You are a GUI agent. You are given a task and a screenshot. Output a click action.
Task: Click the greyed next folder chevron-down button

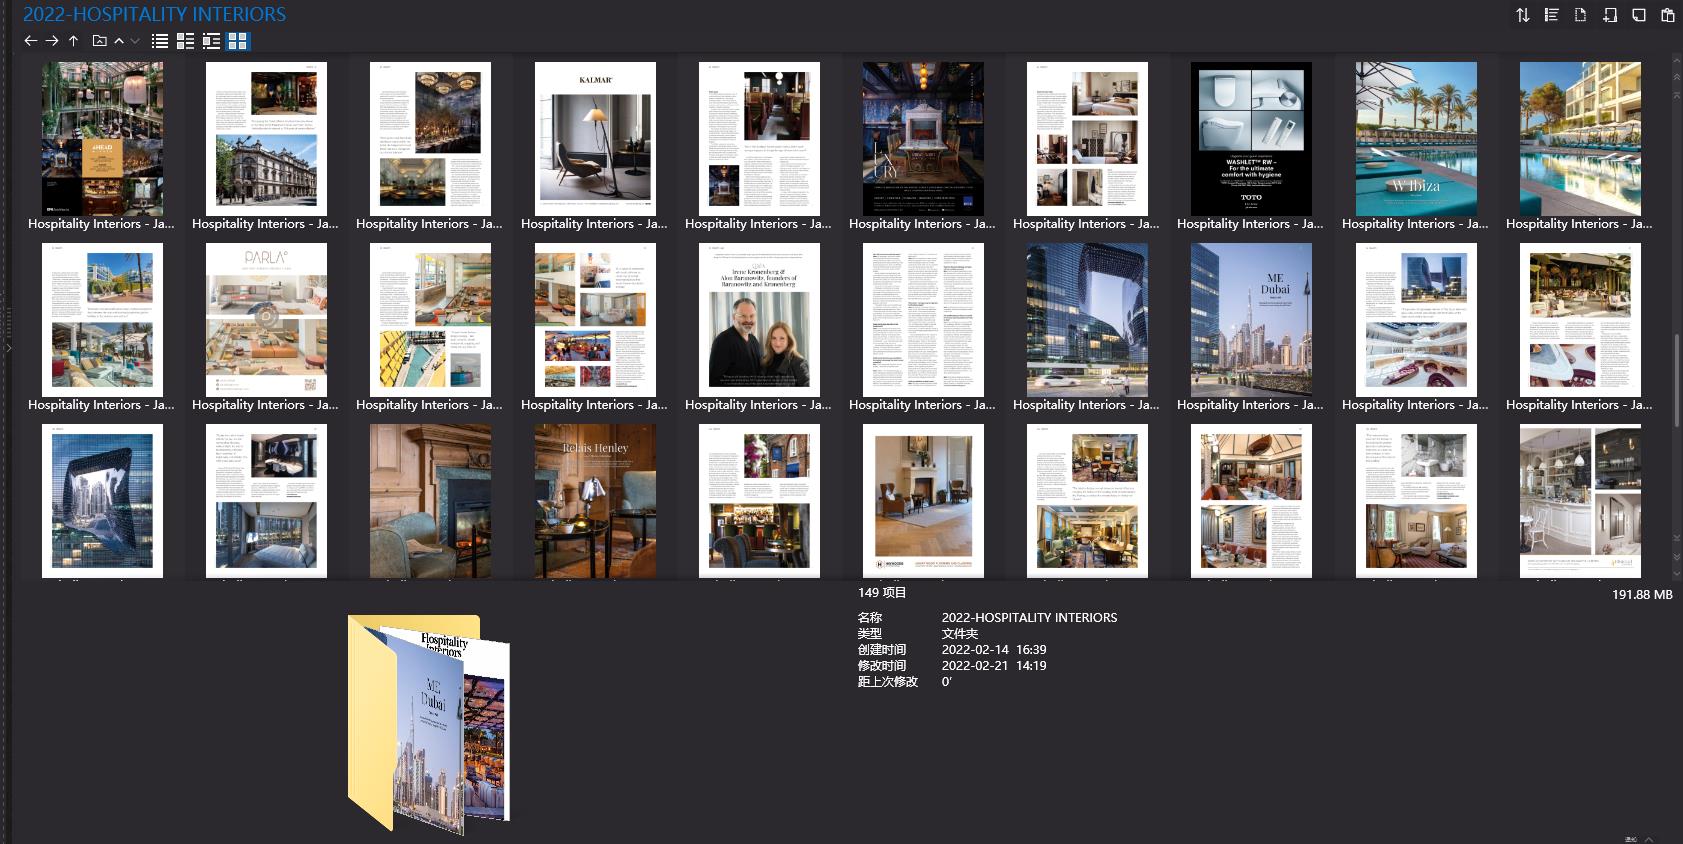135,41
